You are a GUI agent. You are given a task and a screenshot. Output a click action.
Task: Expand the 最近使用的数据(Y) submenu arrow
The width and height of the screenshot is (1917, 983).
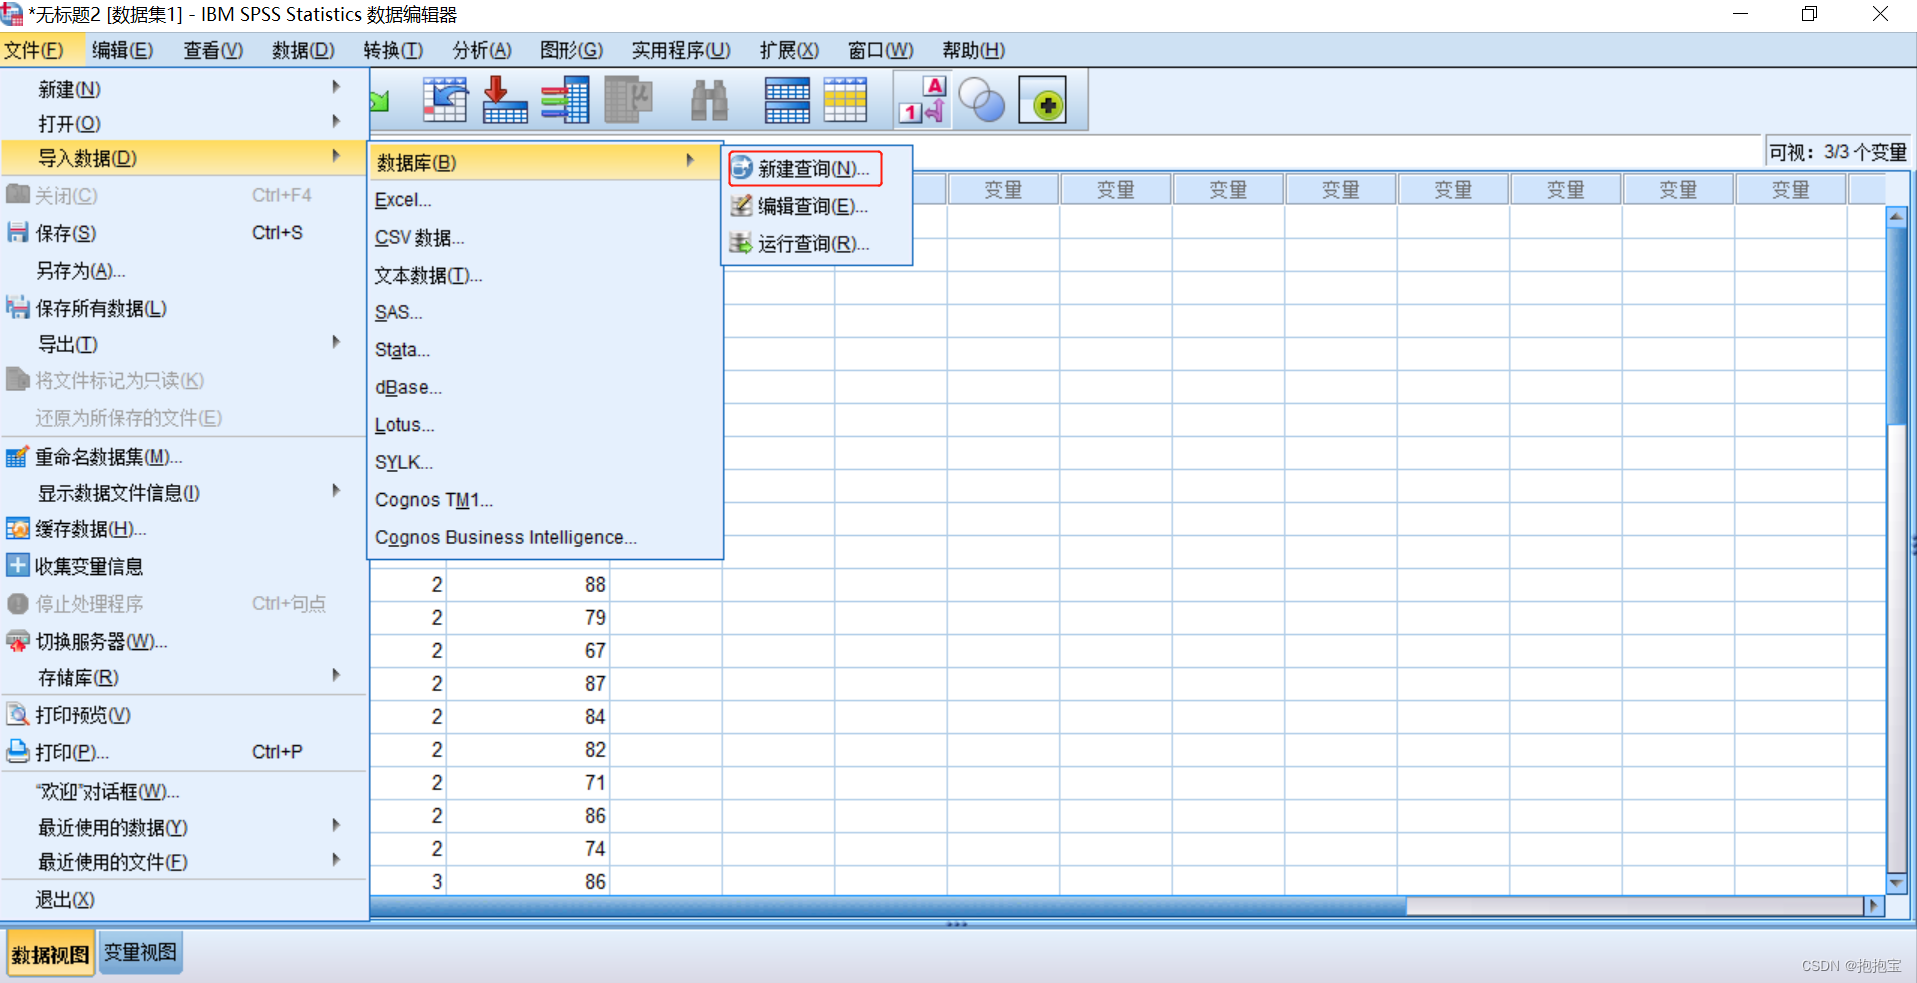coord(336,825)
